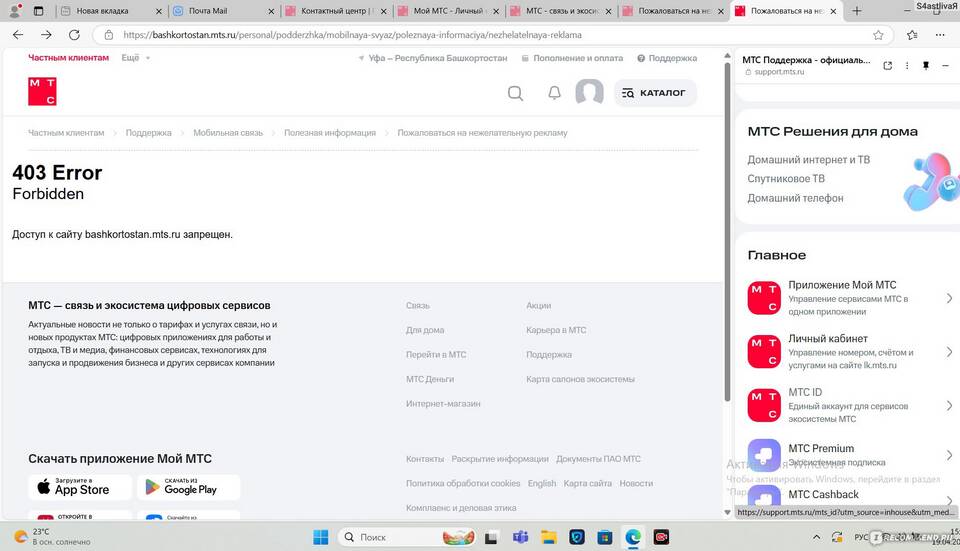The image size is (960, 551).
Task: Open File Explorer from taskbar
Action: (x=549, y=537)
